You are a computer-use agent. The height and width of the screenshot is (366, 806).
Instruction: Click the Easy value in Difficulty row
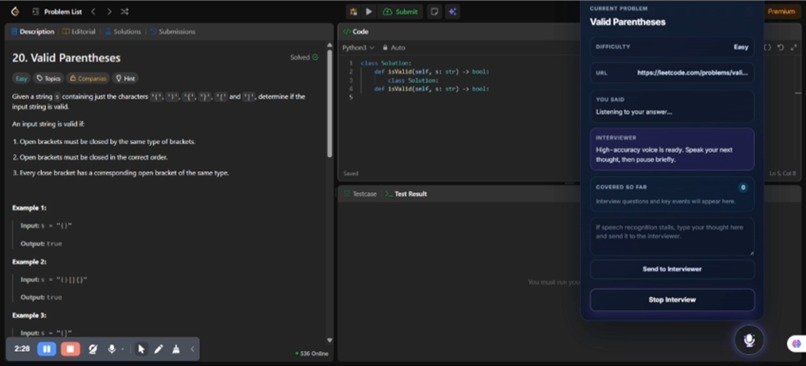coord(741,47)
